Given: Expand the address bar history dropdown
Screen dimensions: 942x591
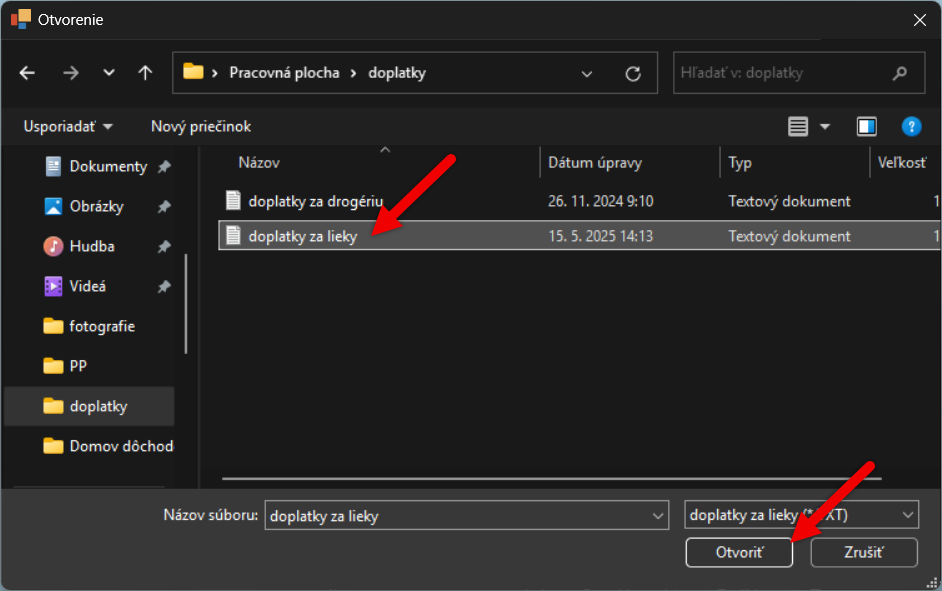Looking at the screenshot, I should pyautogui.click(x=586, y=74).
